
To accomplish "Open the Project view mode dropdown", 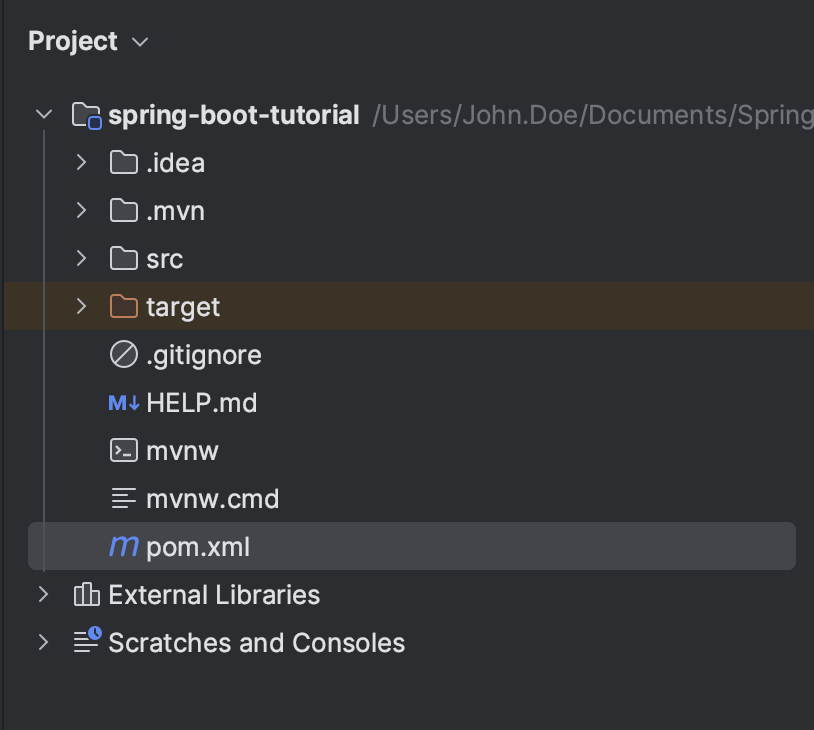I will (x=139, y=42).
